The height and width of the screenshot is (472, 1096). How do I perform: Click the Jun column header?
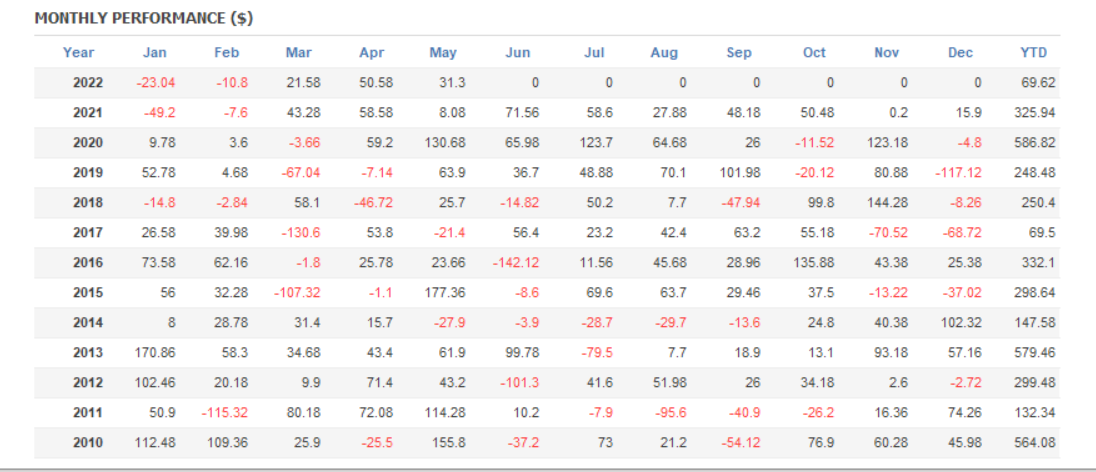[518, 53]
